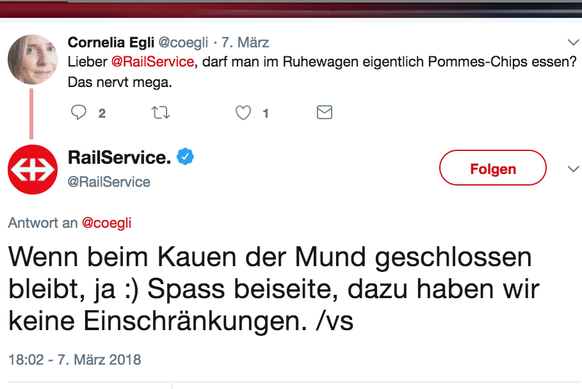Screen dimensions: 582x389
Task: Open the RailService red logo avatar
Action: point(33,169)
